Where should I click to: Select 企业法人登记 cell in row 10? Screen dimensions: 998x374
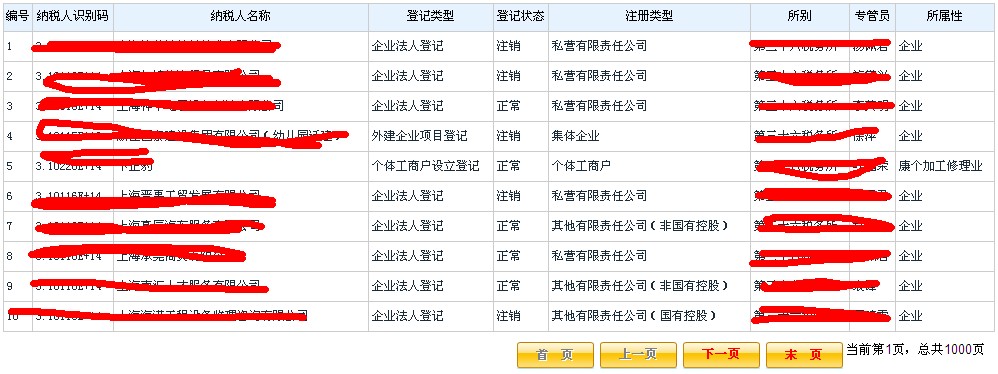click(431, 315)
